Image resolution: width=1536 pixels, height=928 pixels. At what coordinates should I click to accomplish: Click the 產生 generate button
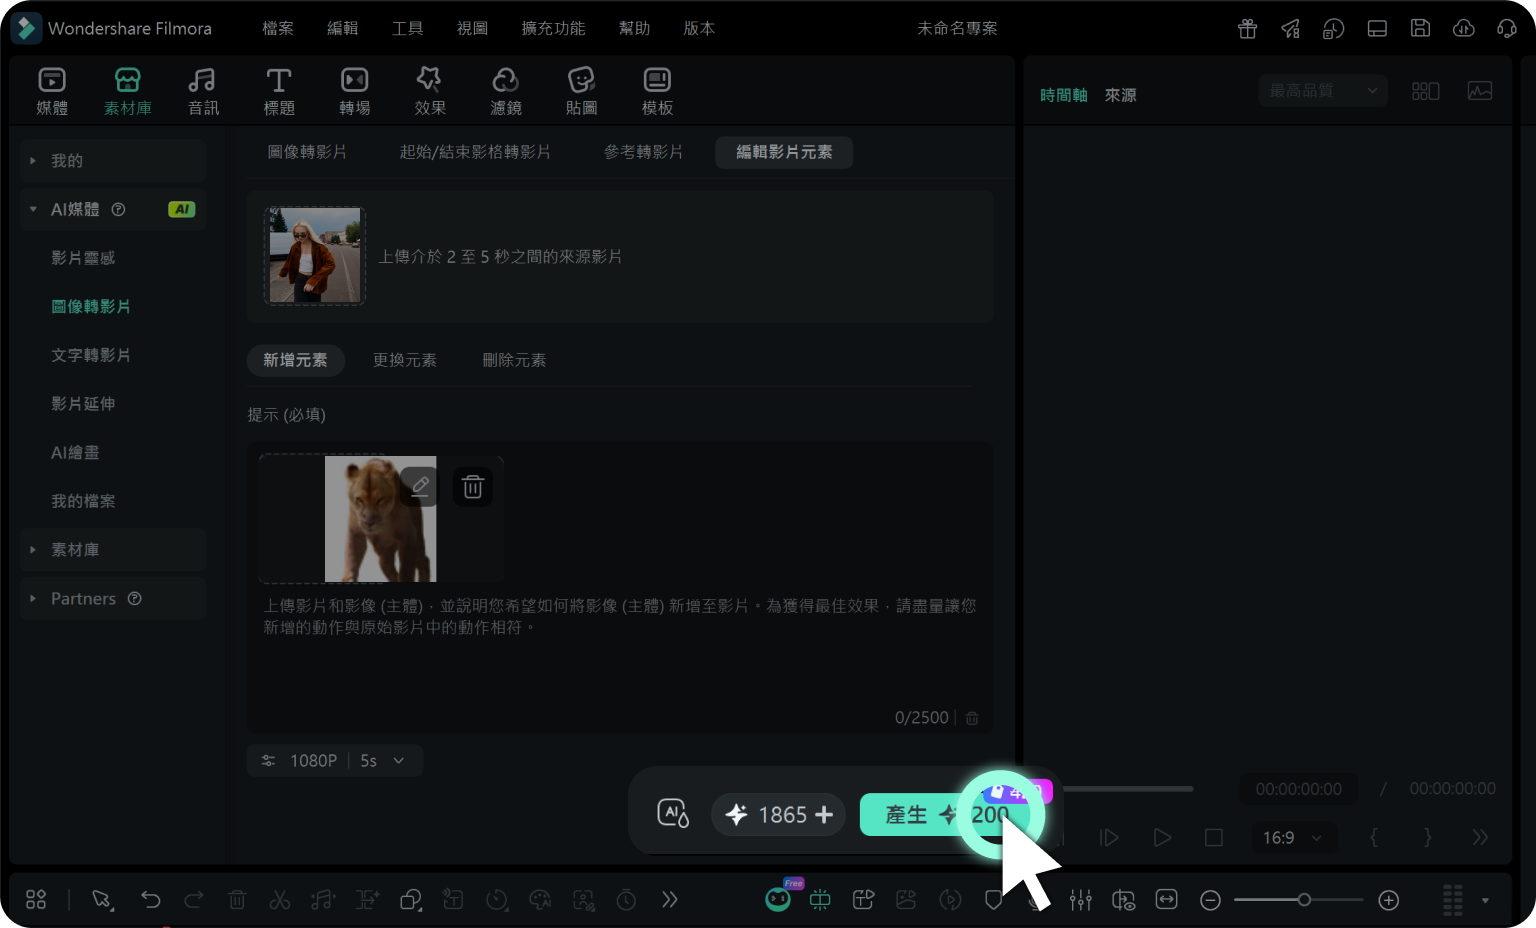point(946,814)
